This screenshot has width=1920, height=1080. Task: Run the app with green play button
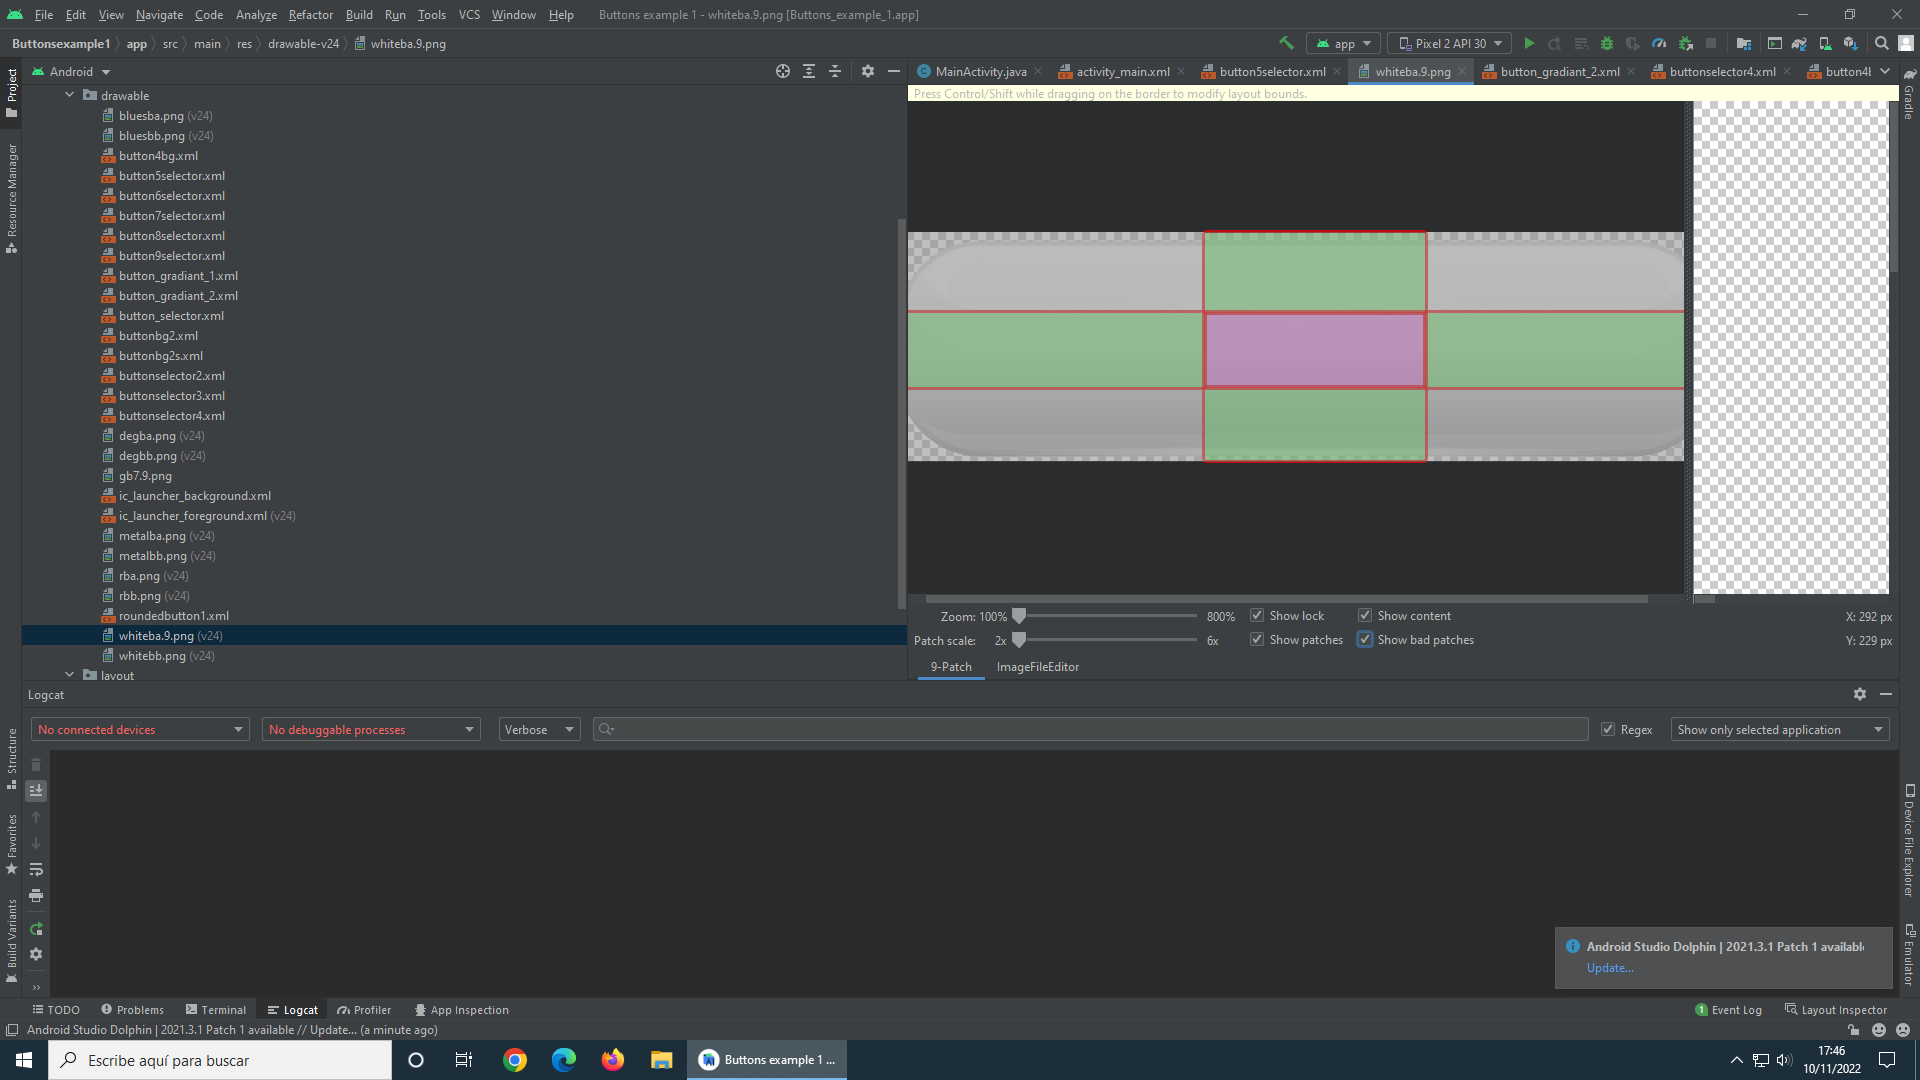1529,43
